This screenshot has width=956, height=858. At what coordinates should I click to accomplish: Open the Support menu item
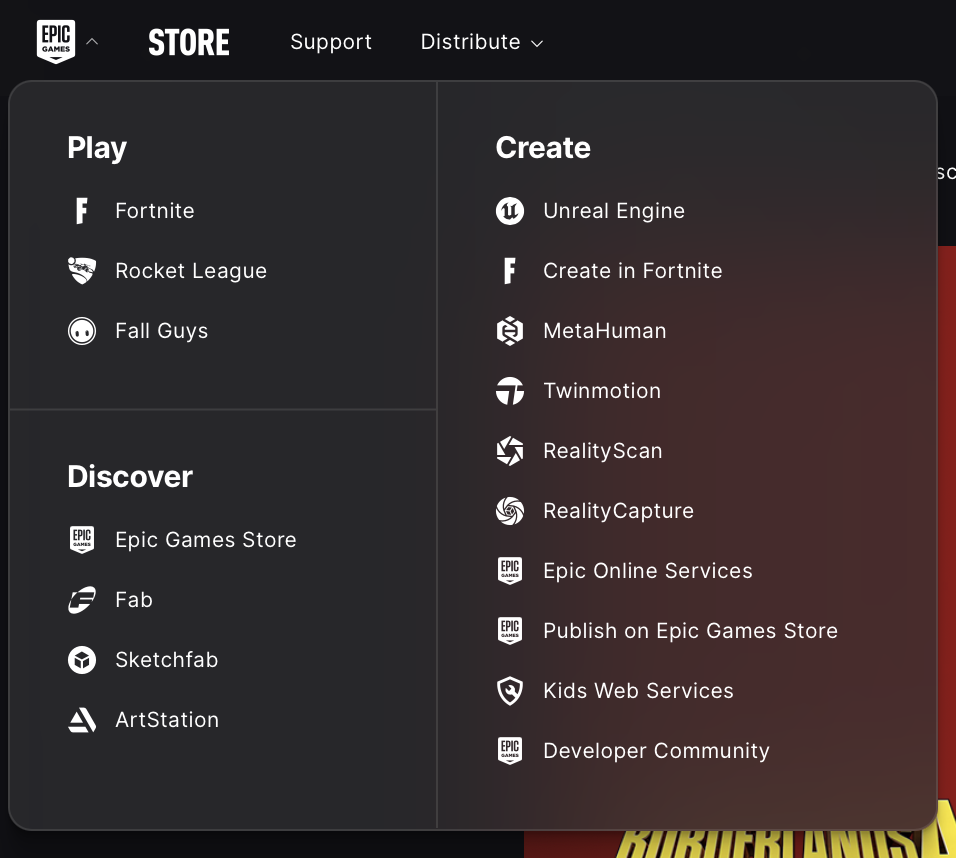(331, 42)
